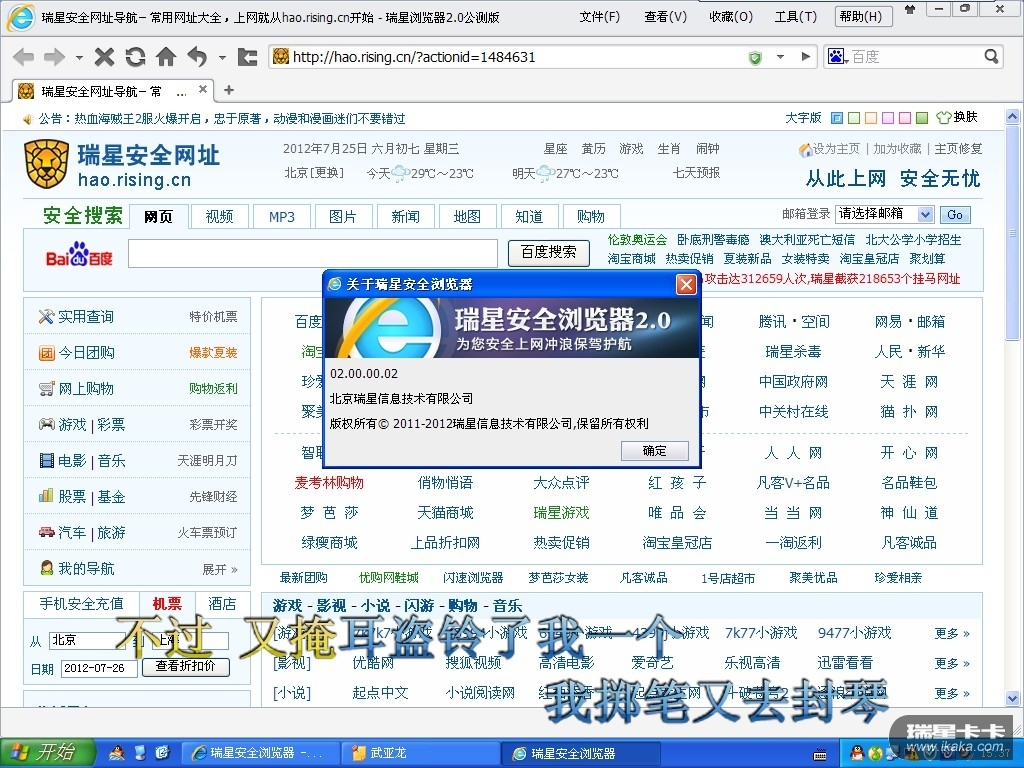This screenshot has width=1024, height=768.
Task: Open the 查看(V) menu
Action: click(665, 17)
